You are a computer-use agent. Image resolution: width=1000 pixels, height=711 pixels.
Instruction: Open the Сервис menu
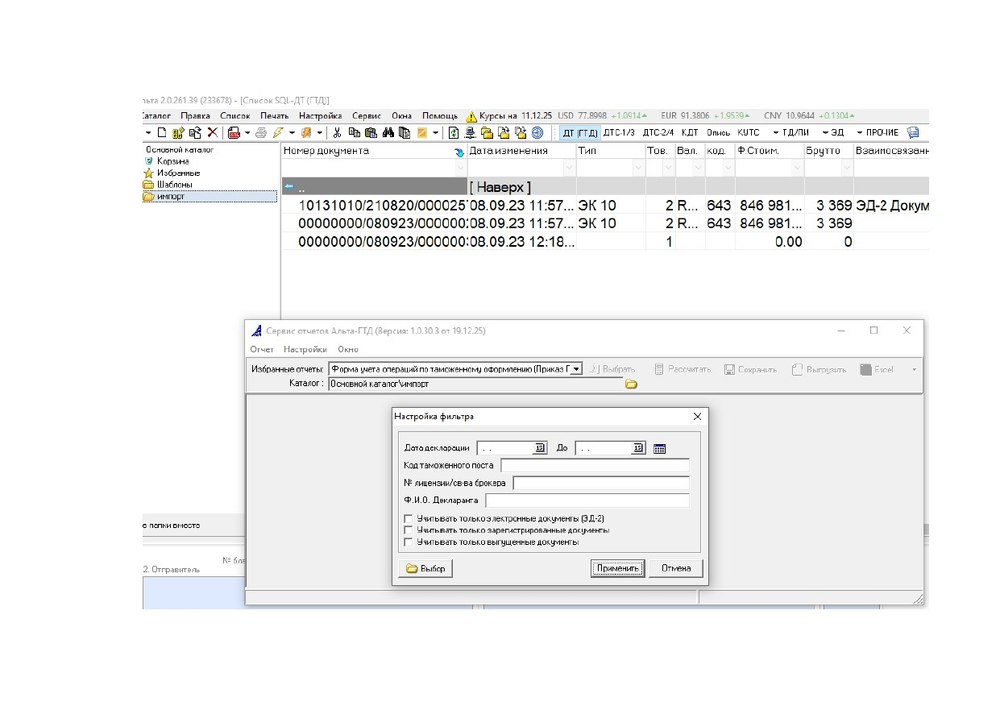click(x=366, y=116)
